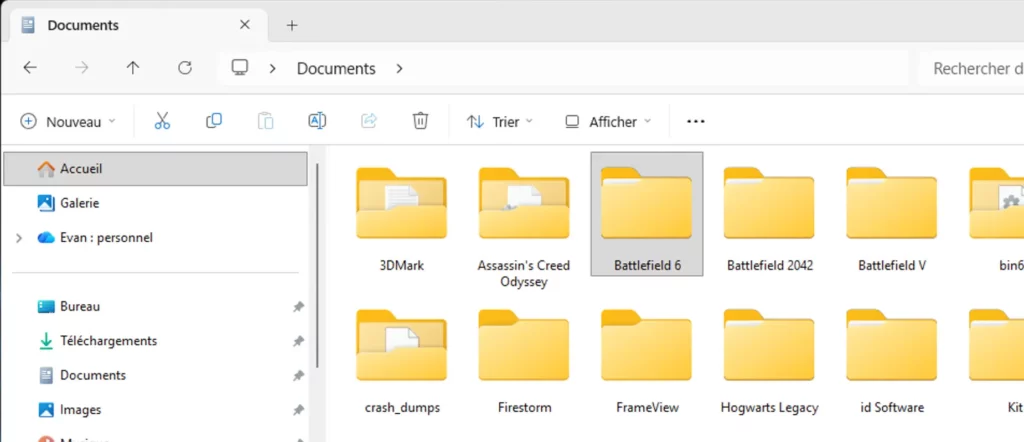The width and height of the screenshot is (1024, 442).
Task: Click the Copy icon in toolbar
Action: [214, 121]
